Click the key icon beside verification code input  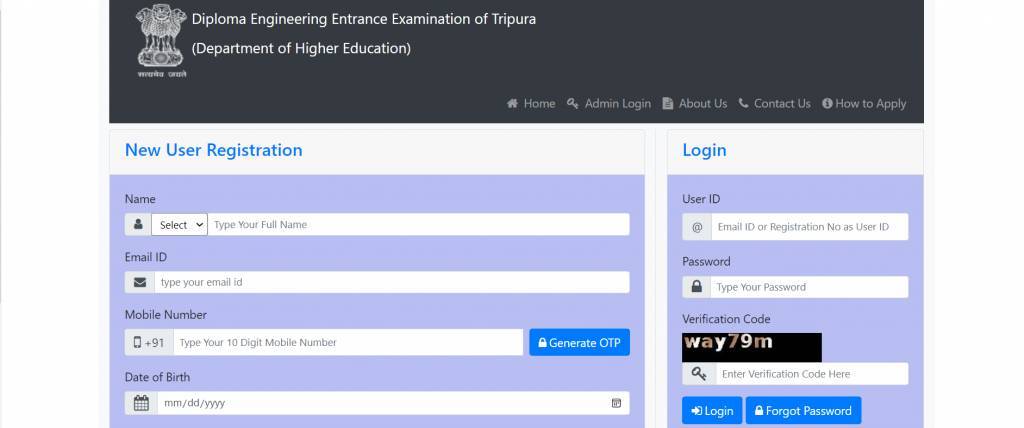[x=698, y=374]
